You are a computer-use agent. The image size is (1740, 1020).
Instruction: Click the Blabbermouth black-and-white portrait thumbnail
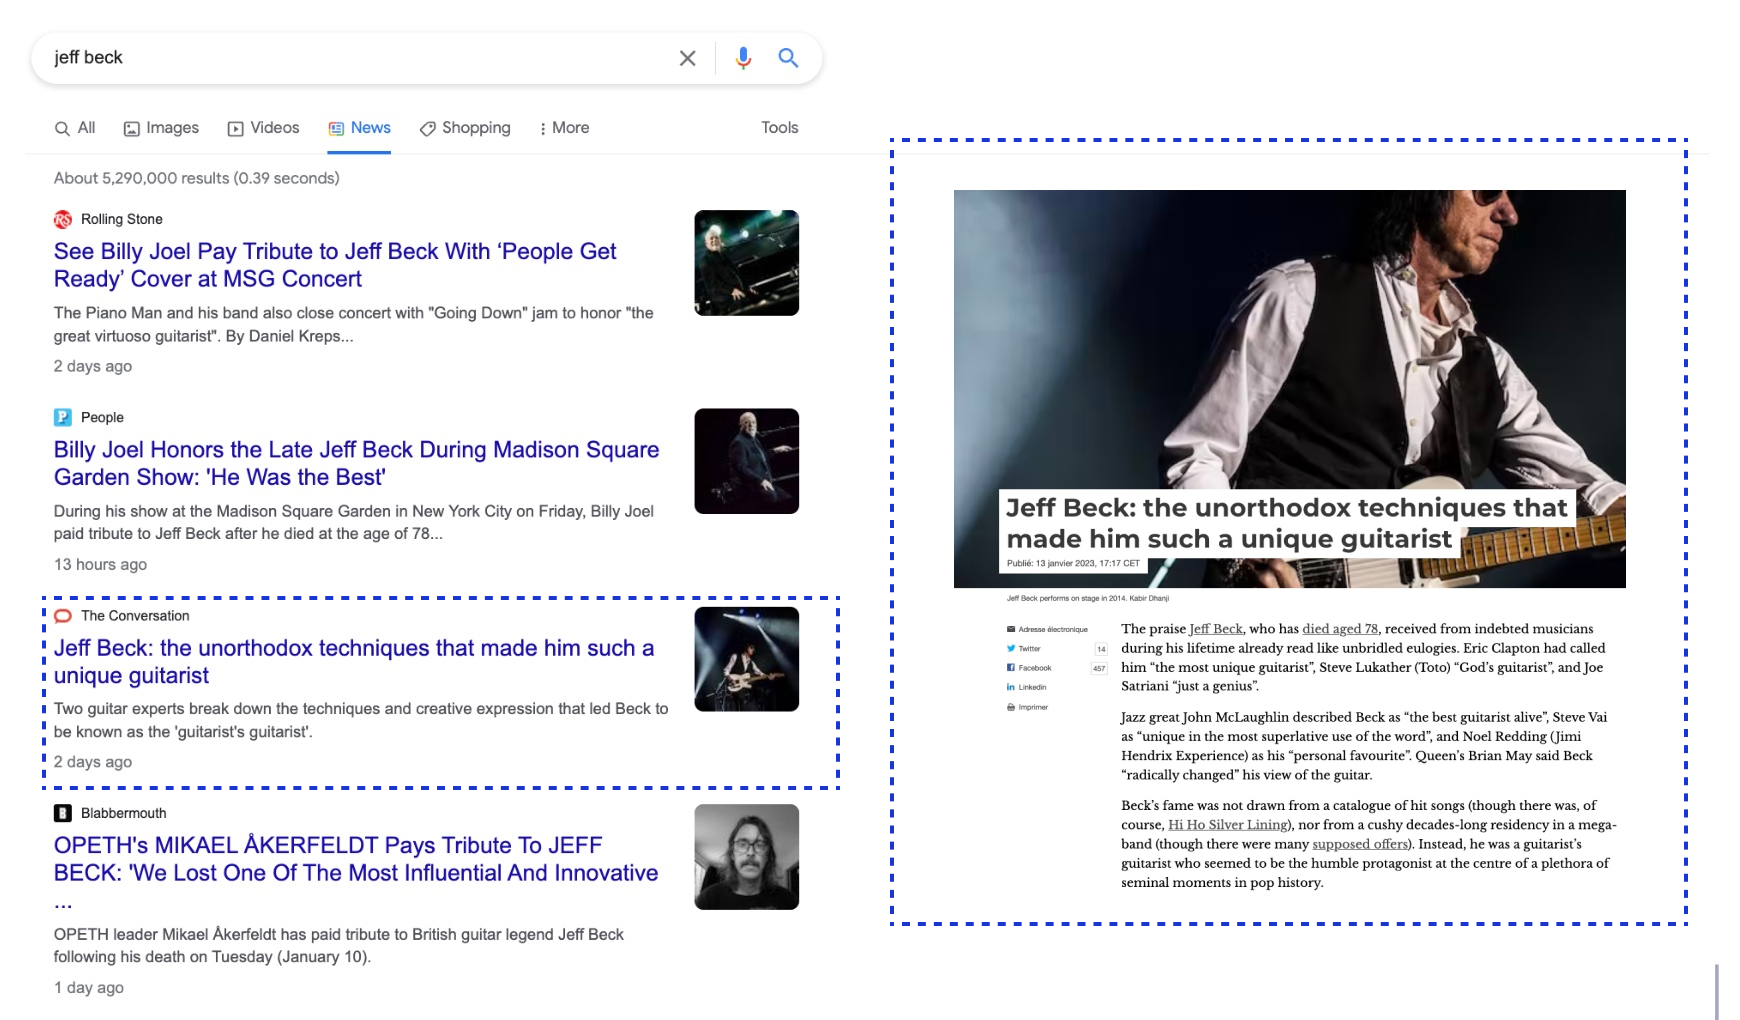pyautogui.click(x=747, y=857)
